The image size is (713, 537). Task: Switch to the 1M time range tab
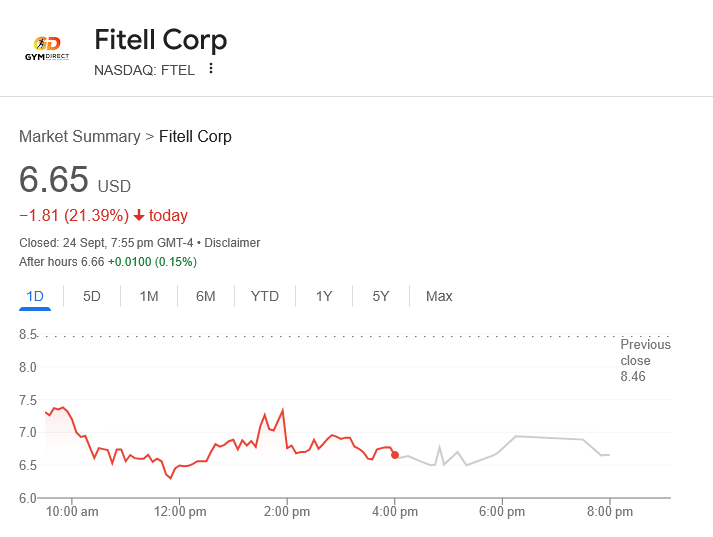[149, 296]
